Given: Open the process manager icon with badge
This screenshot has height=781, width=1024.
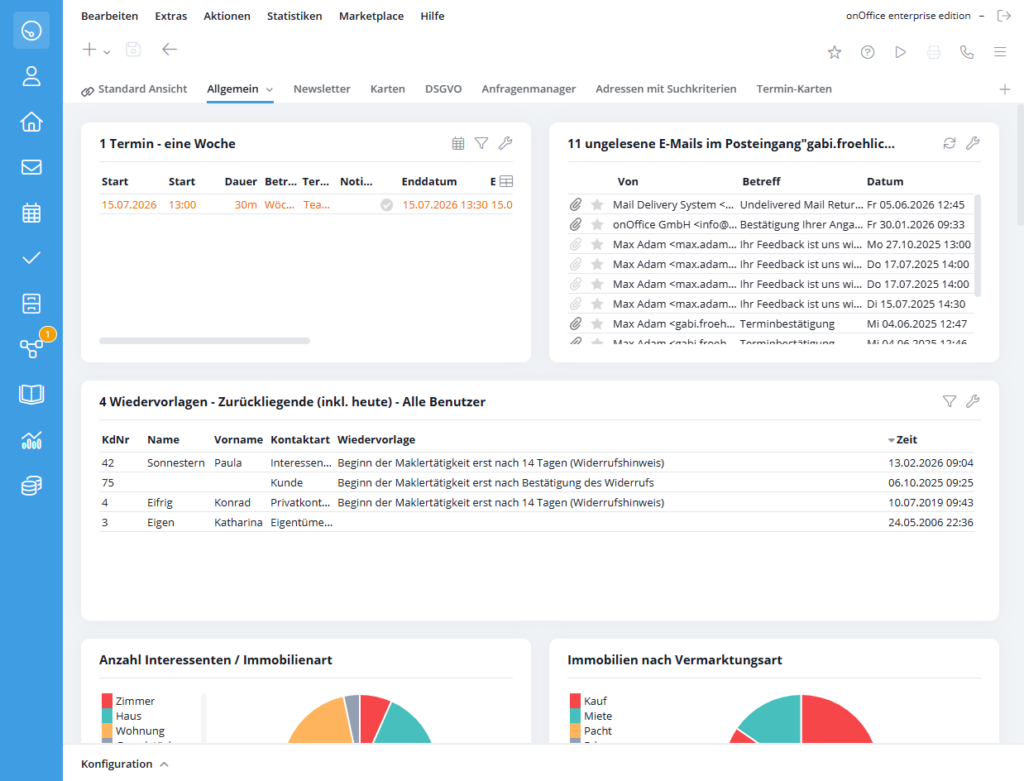Looking at the screenshot, I should coord(31,349).
